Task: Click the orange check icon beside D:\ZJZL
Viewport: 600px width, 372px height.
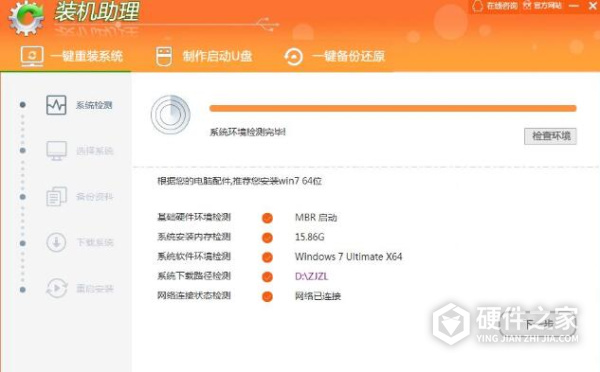Action: coord(267,276)
